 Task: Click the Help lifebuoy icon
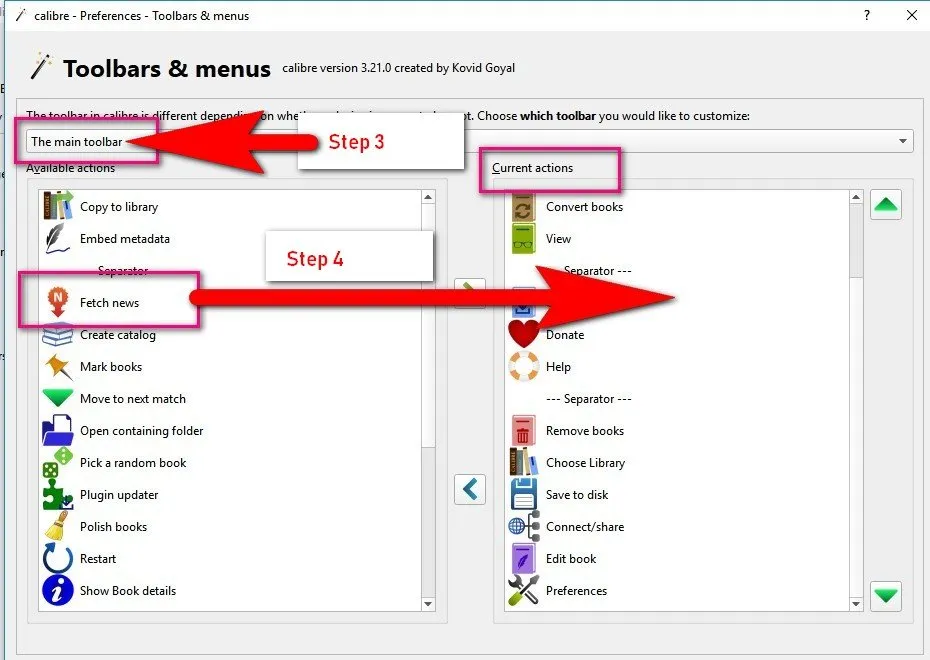coord(524,366)
